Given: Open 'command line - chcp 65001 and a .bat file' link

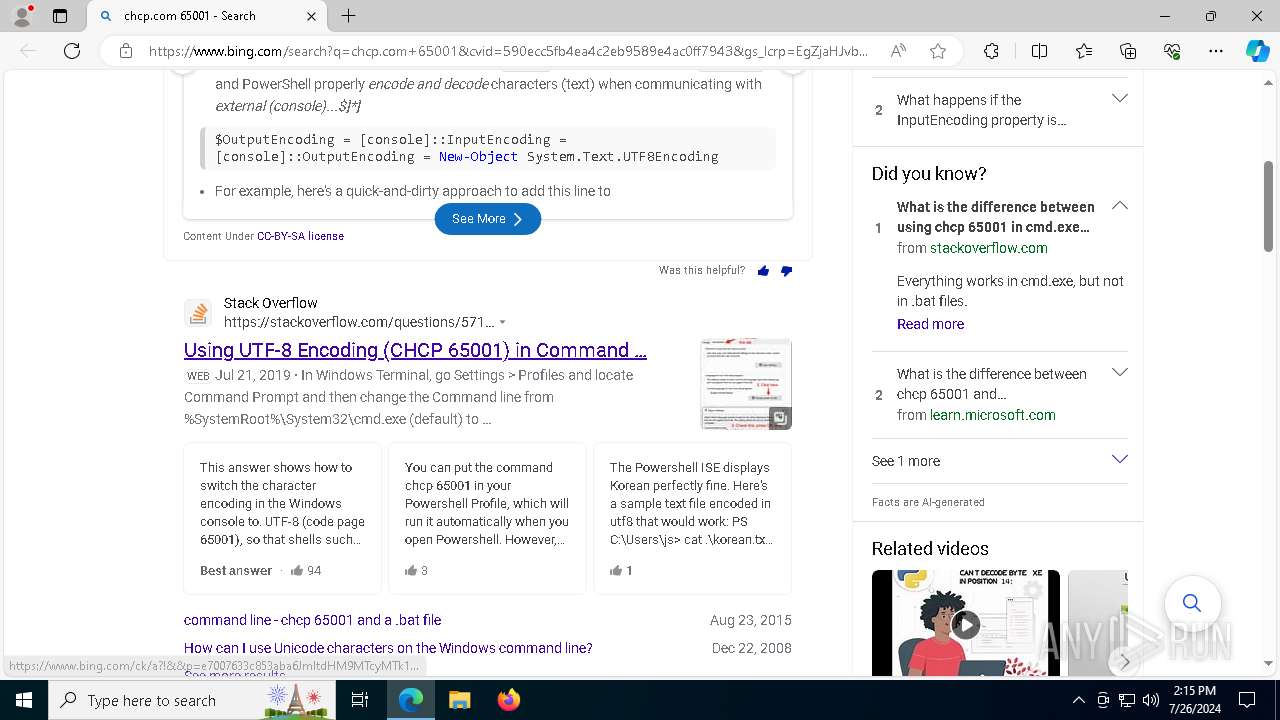Looking at the screenshot, I should pos(312,620).
